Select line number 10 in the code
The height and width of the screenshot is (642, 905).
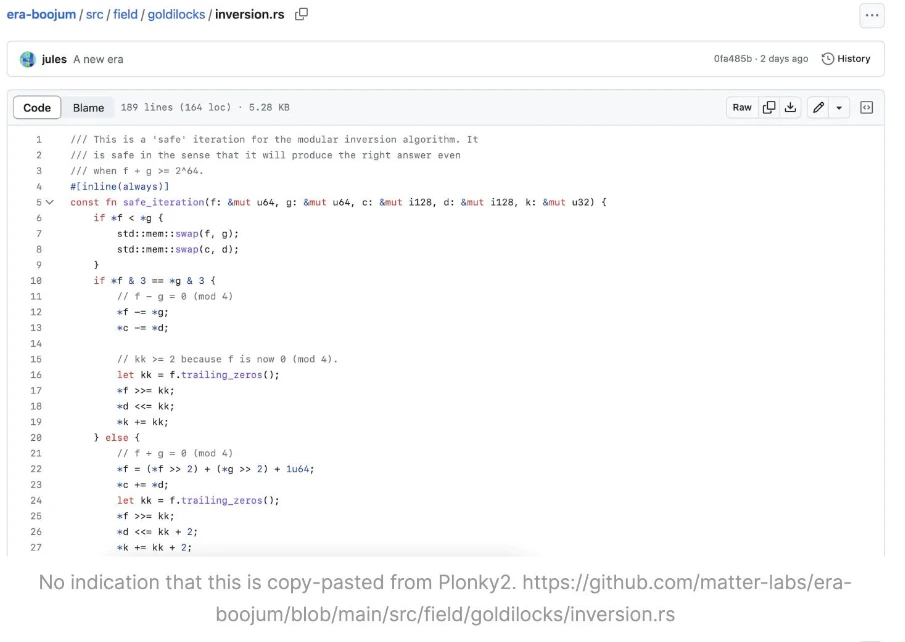point(36,281)
